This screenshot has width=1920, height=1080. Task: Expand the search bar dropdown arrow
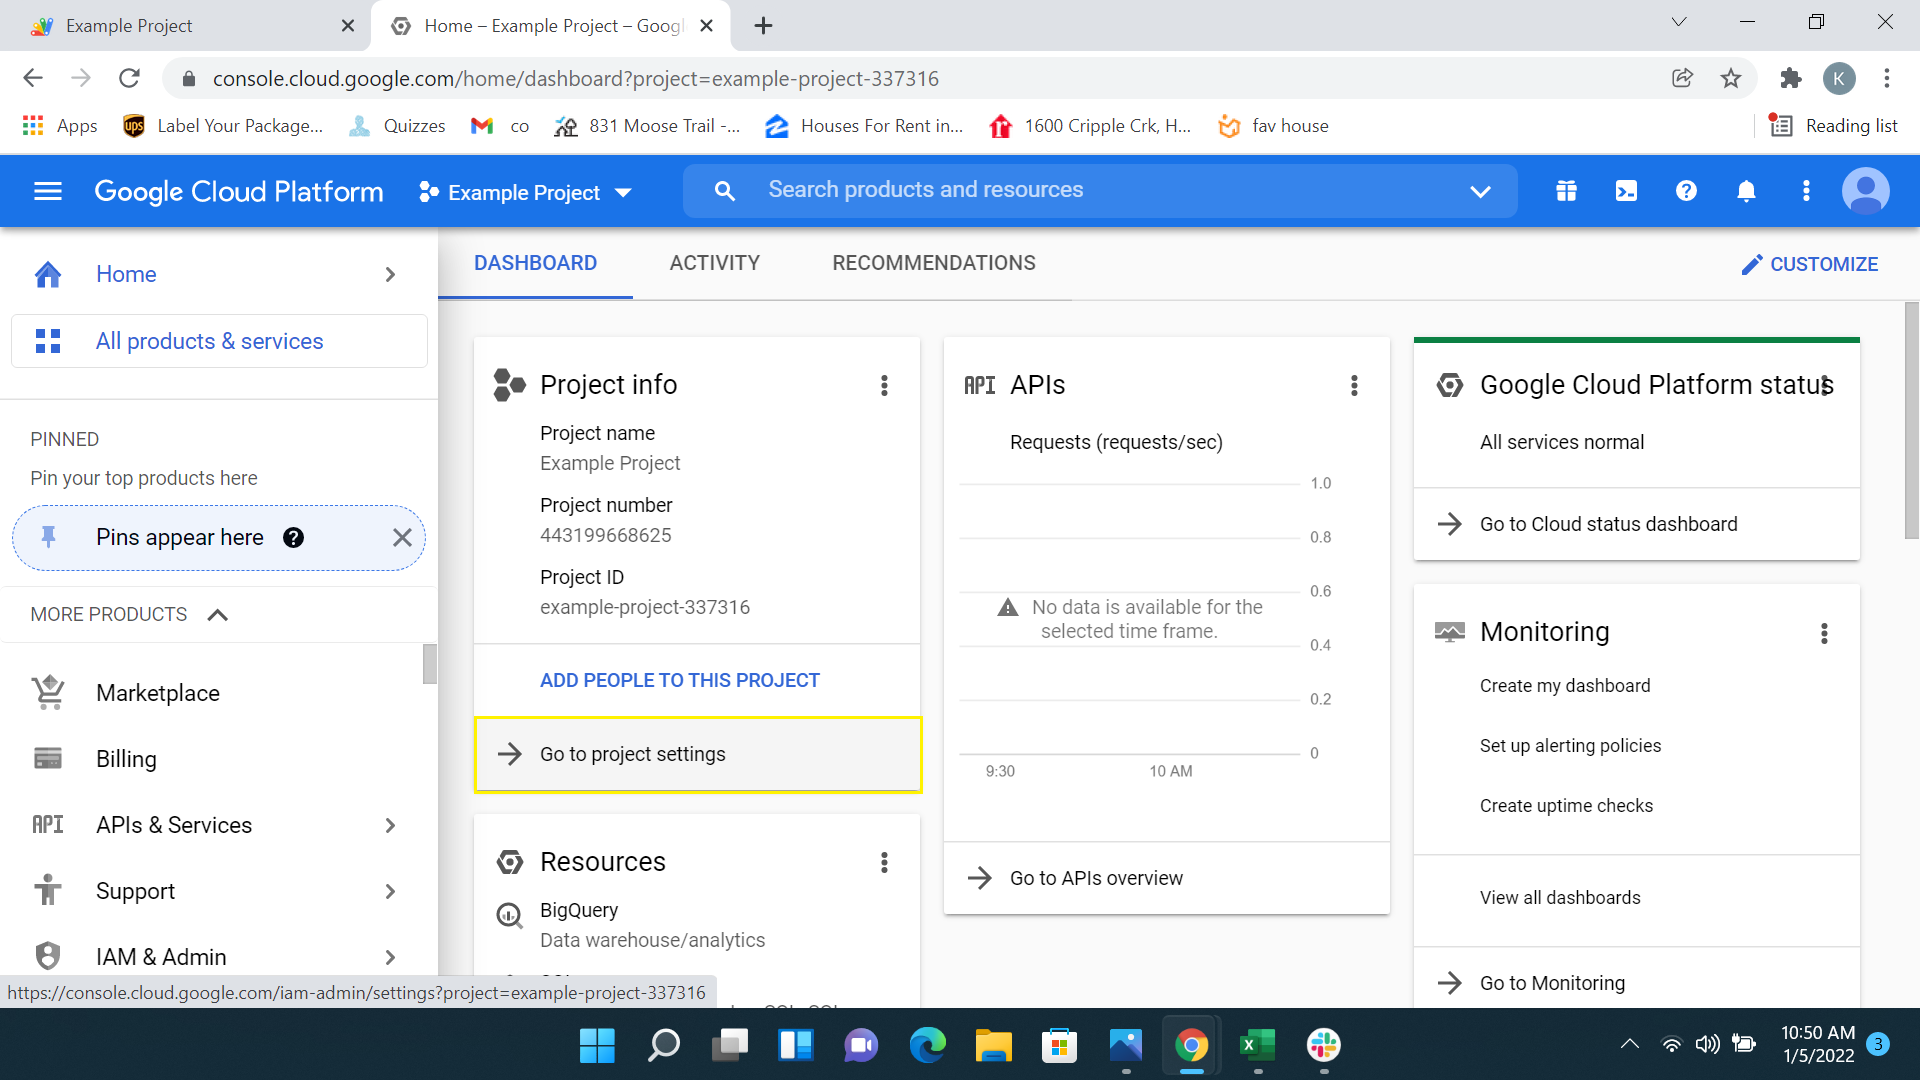(x=1480, y=191)
